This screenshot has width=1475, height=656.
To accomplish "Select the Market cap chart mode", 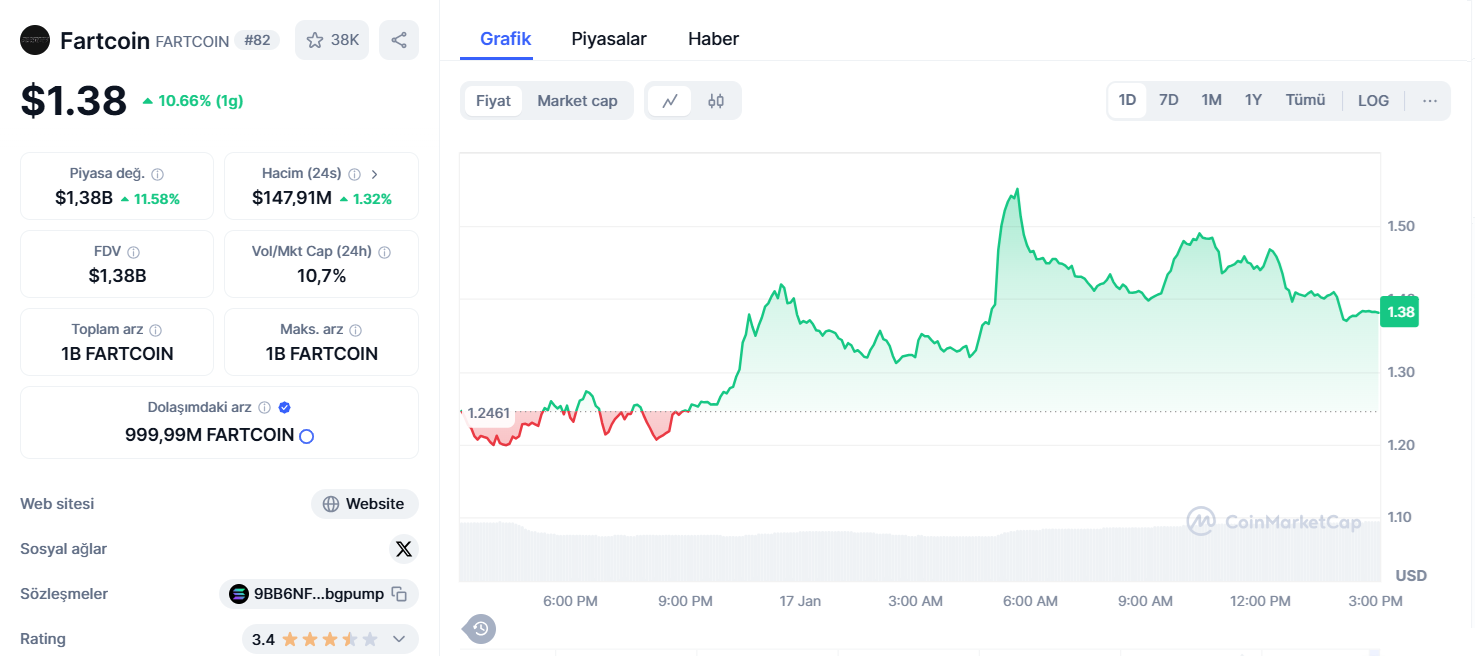I will tap(577, 101).
